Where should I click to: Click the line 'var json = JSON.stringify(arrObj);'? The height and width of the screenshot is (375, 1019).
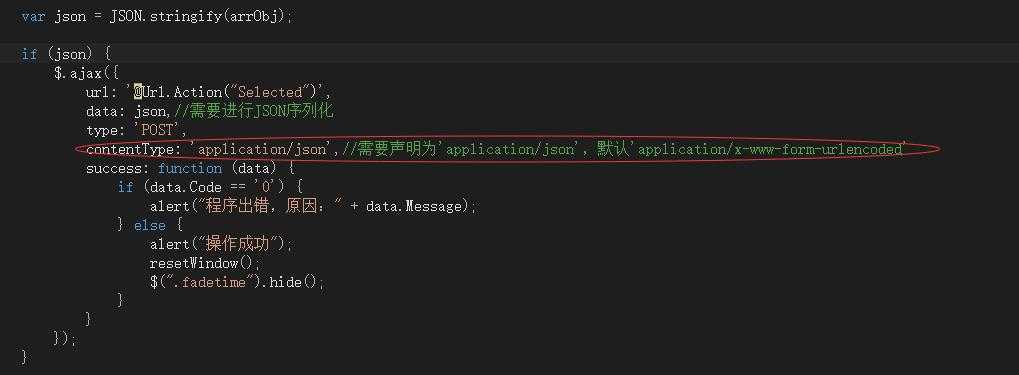pos(157,17)
